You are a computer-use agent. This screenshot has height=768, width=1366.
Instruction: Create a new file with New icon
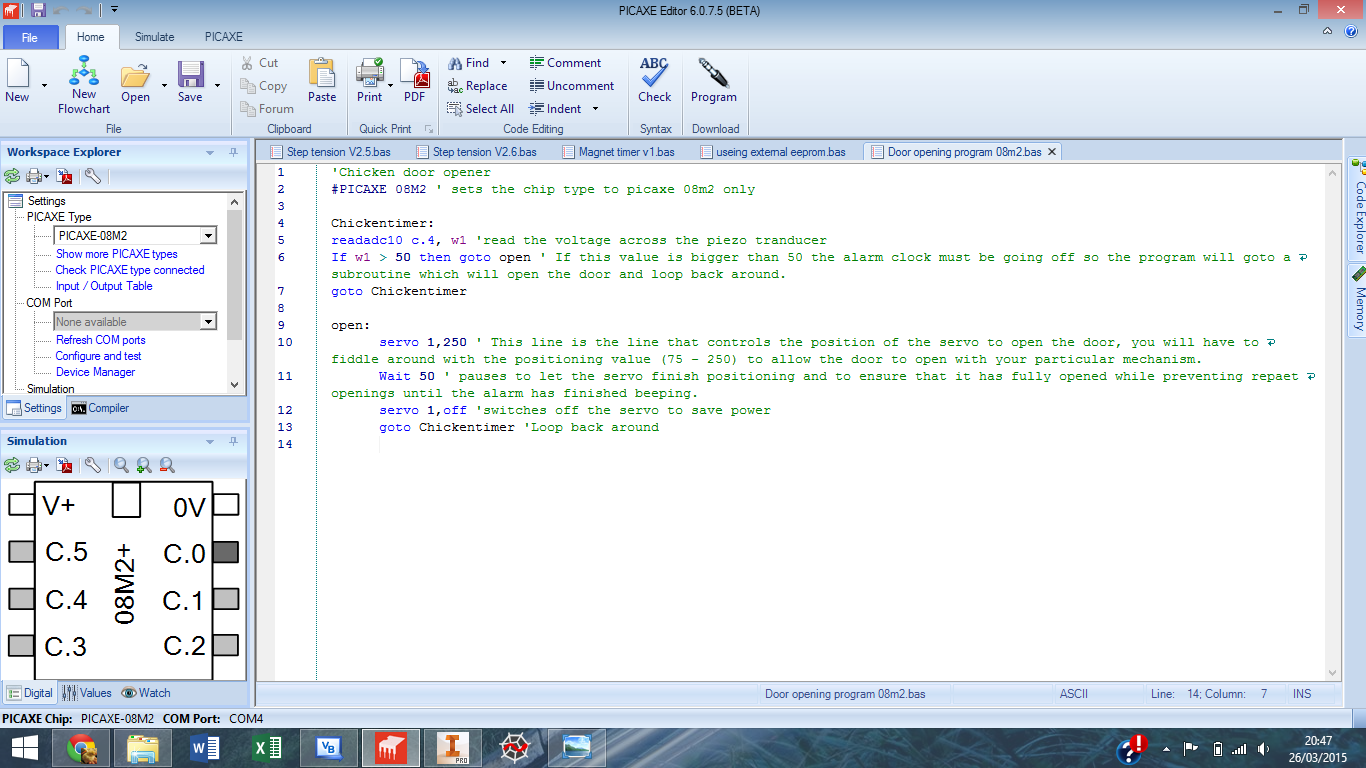[18, 80]
